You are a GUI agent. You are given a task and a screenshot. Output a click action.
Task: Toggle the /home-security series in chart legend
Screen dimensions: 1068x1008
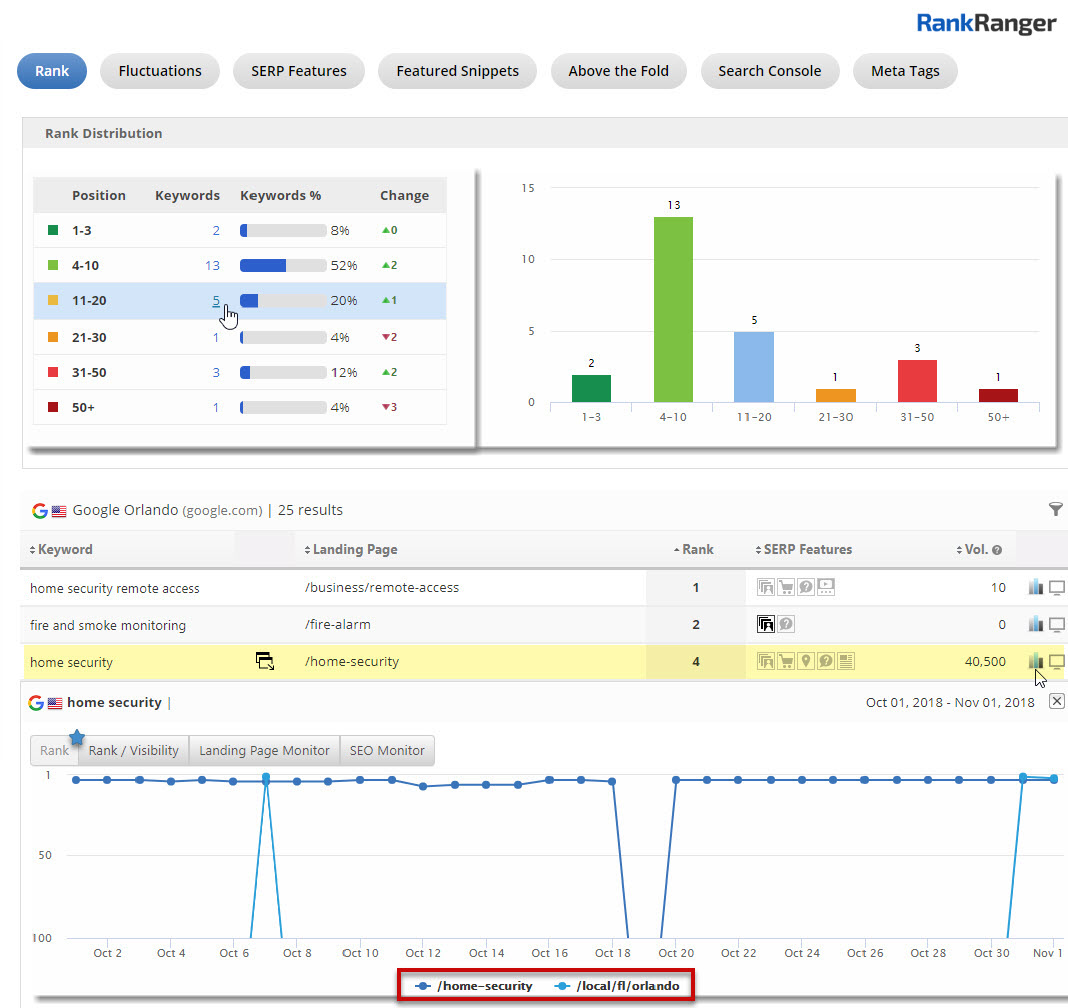475,986
